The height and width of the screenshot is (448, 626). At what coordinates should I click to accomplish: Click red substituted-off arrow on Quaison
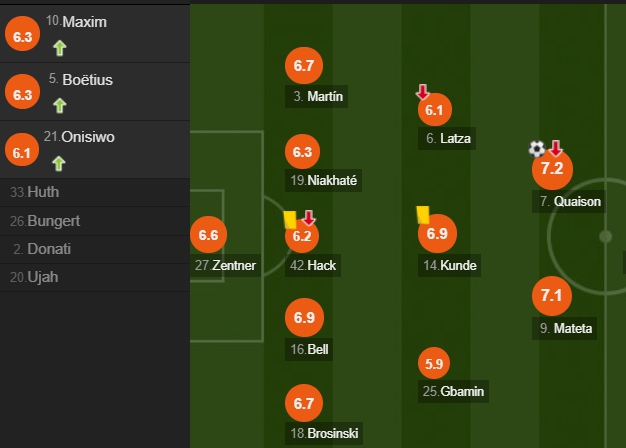(x=556, y=148)
